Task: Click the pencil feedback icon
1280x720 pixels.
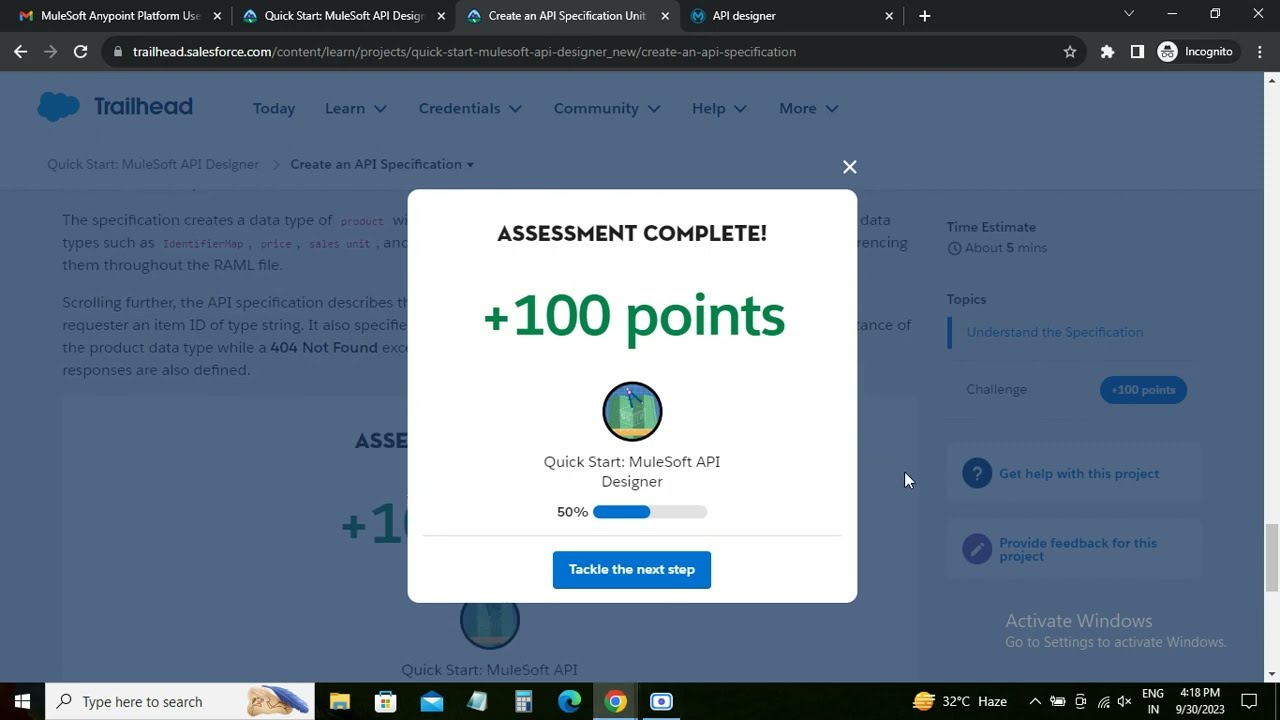Action: click(x=977, y=549)
